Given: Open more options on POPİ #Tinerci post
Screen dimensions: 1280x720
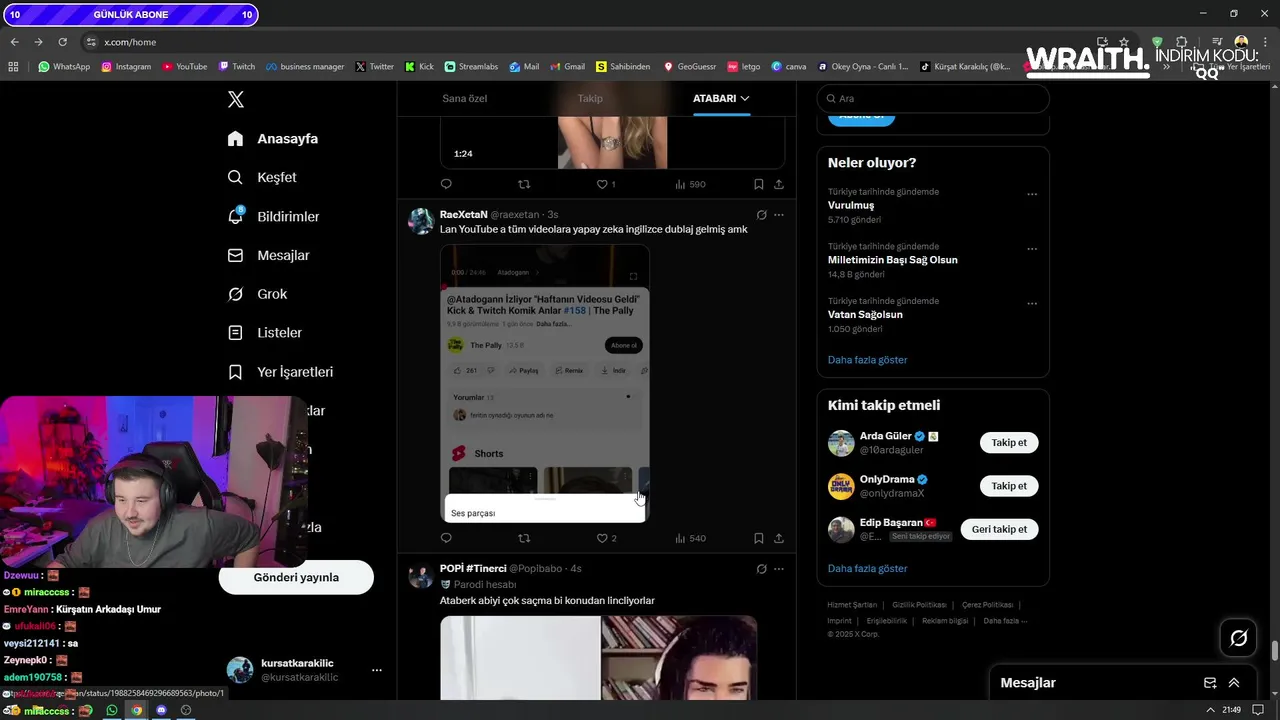Looking at the screenshot, I should coord(779,569).
